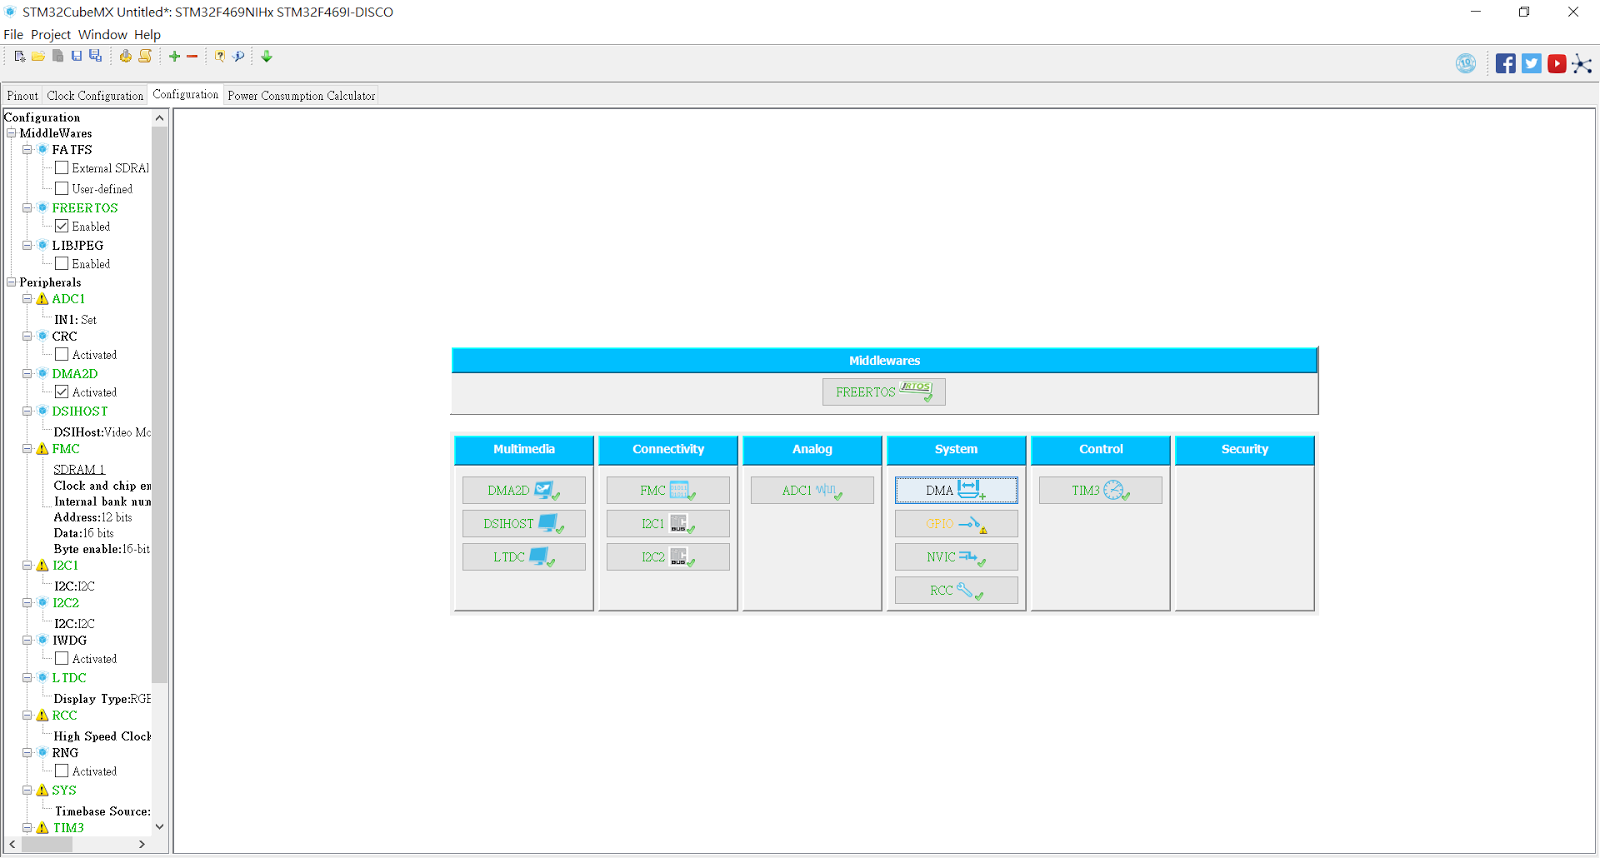Open the LTDC configuration button under Multimedia
This screenshot has height=858, width=1600.
point(524,557)
